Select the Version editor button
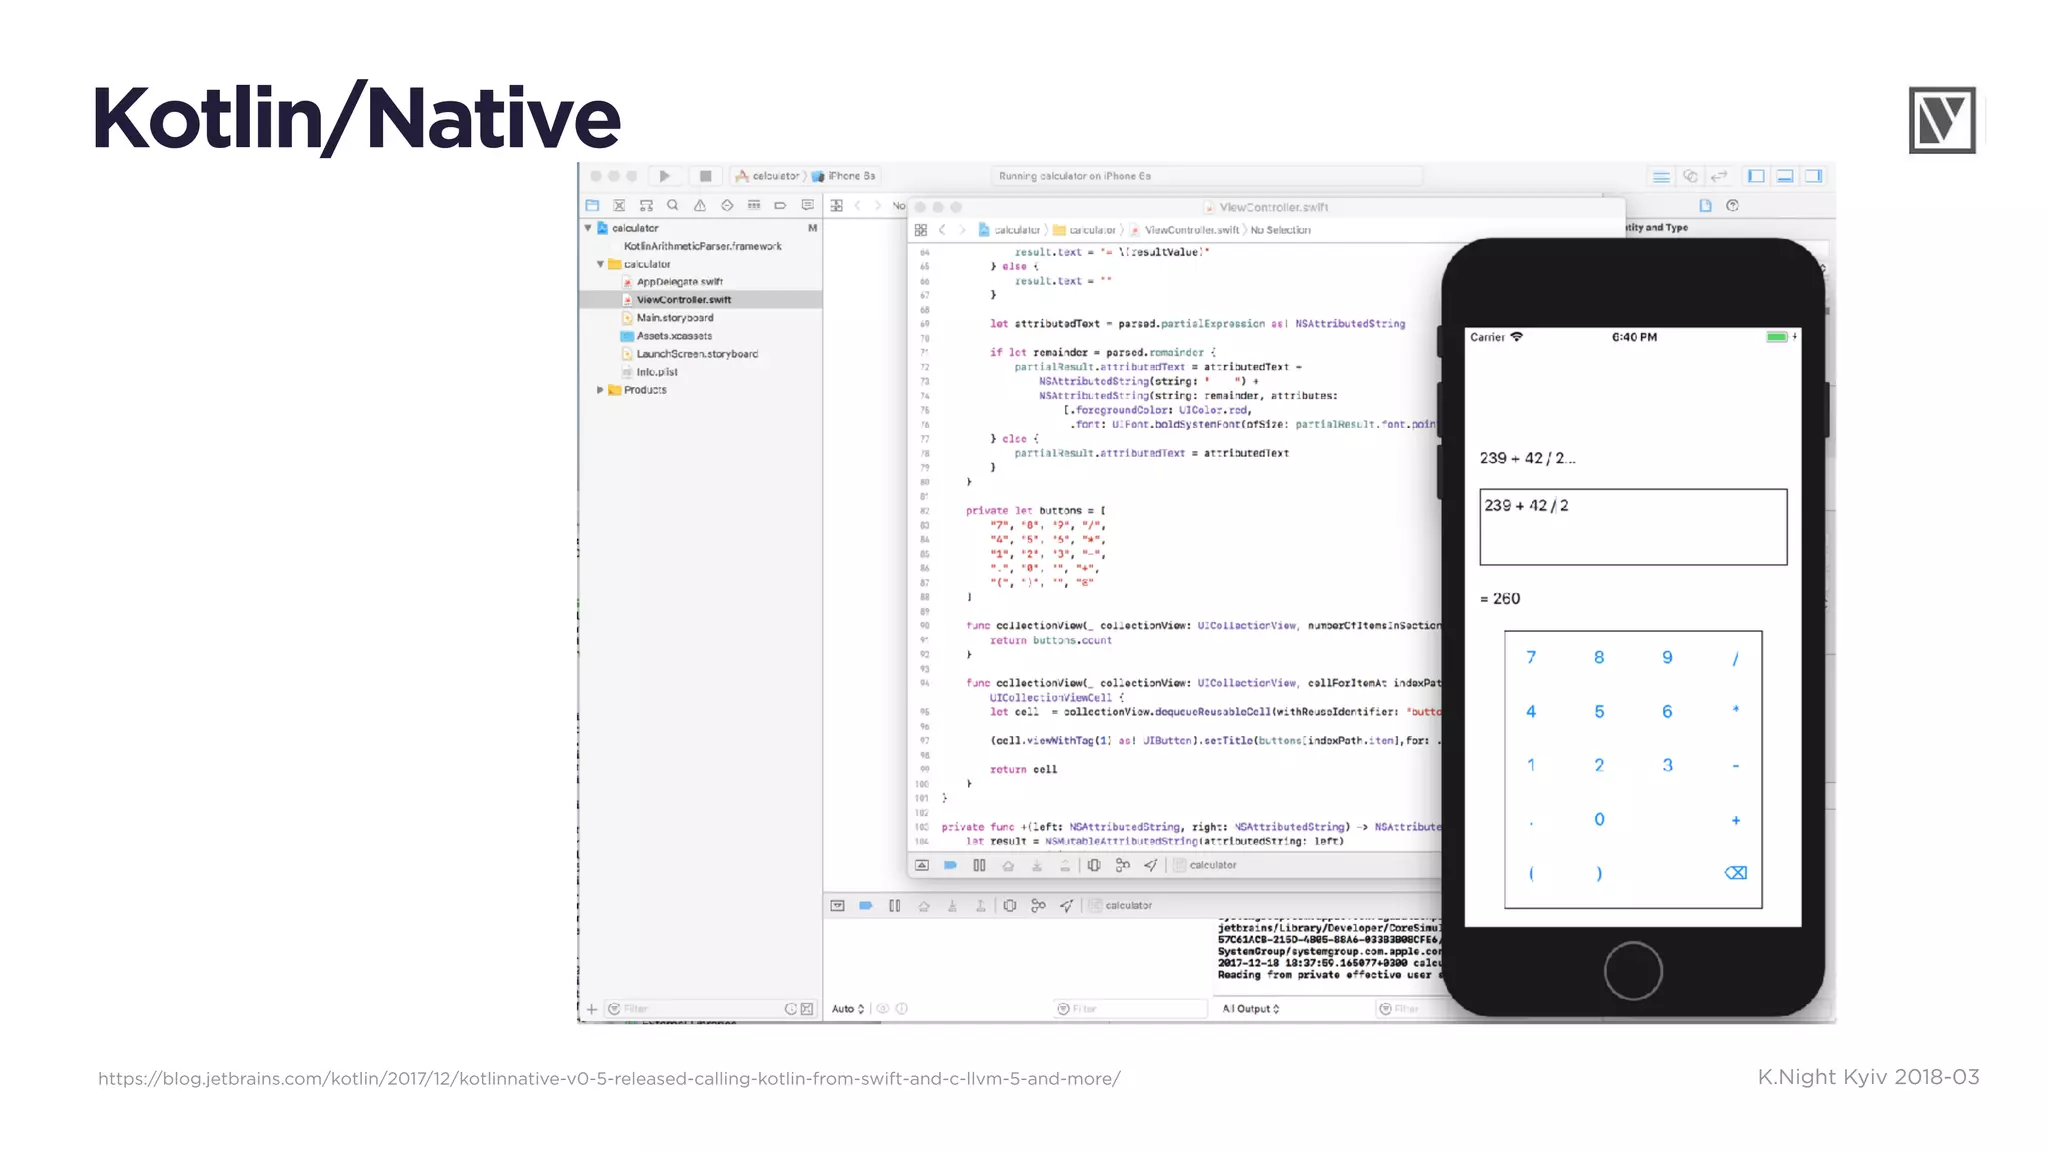The image size is (2048, 1152). [1719, 176]
